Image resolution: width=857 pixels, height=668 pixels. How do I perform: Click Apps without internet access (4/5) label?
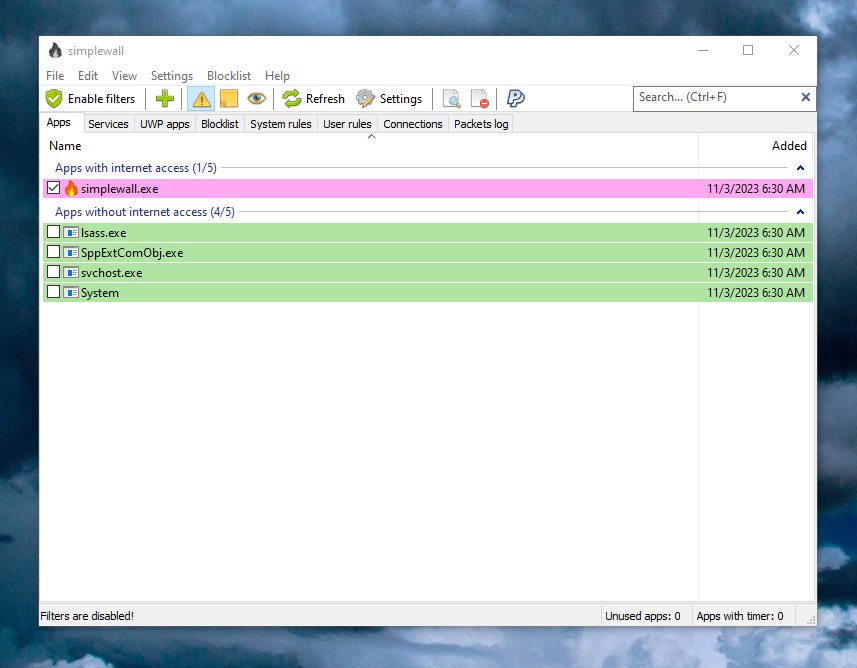145,212
